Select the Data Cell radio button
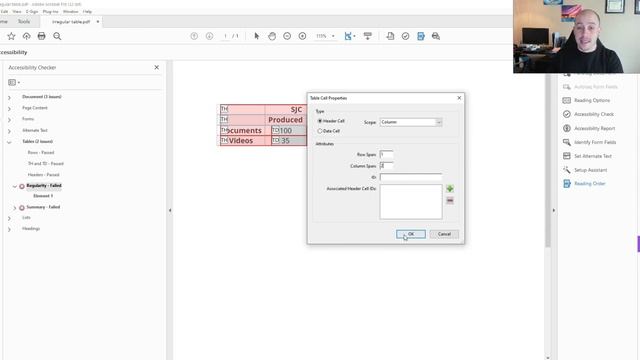The image size is (640, 360). (x=320, y=131)
